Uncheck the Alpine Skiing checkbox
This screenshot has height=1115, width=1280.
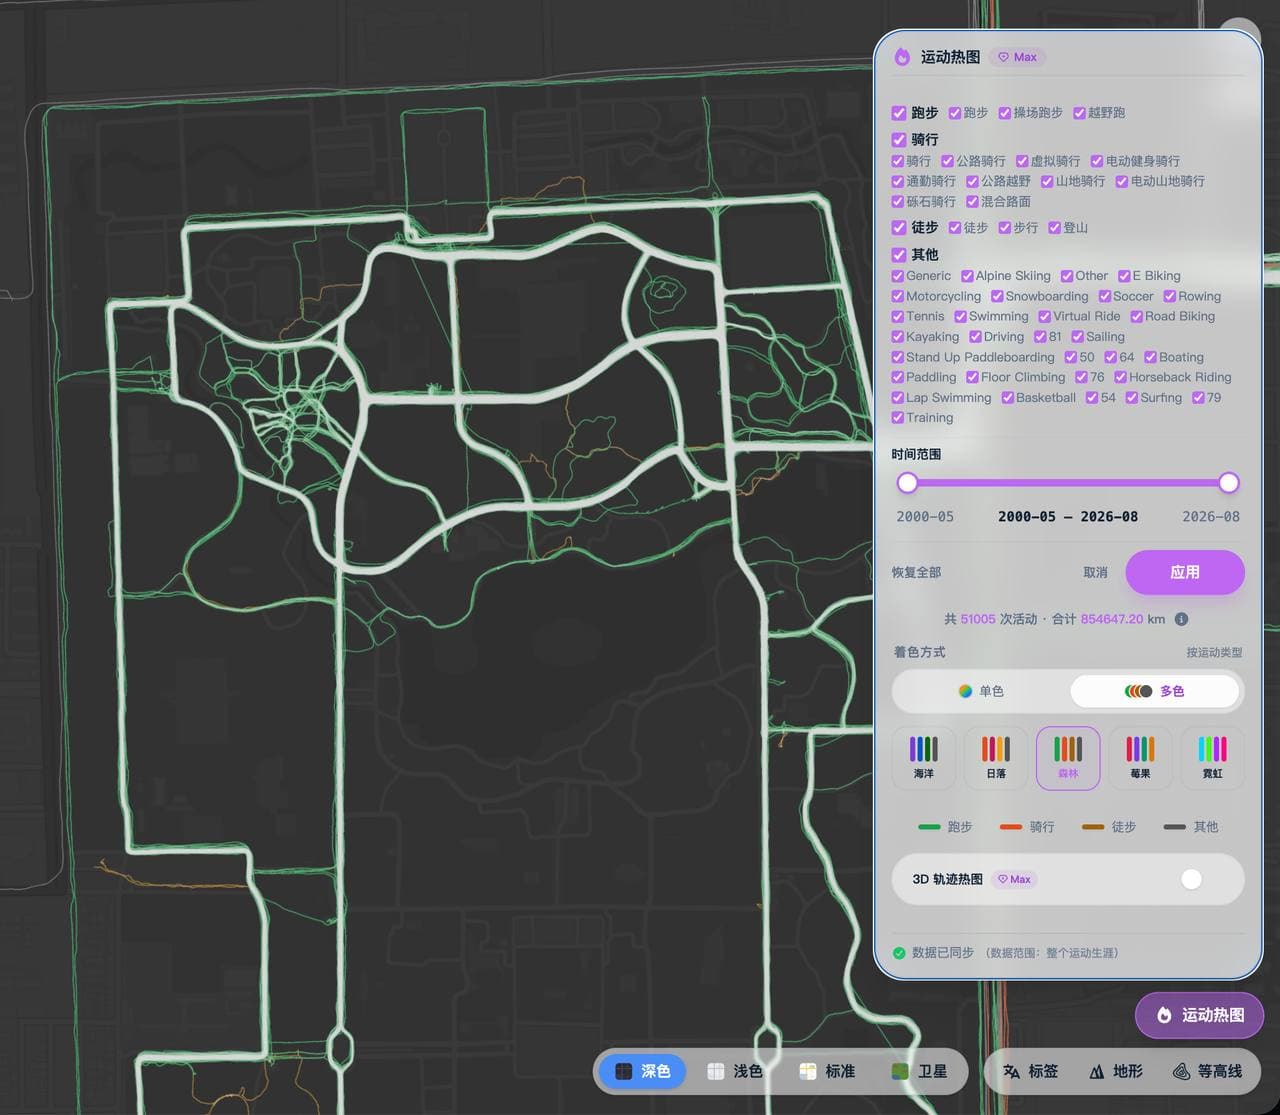967,276
